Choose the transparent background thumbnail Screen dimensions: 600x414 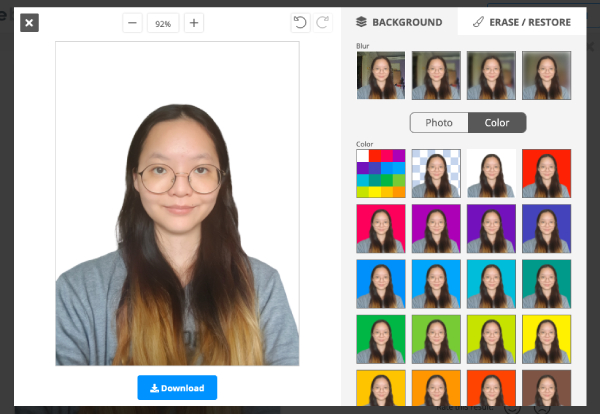tap(436, 173)
